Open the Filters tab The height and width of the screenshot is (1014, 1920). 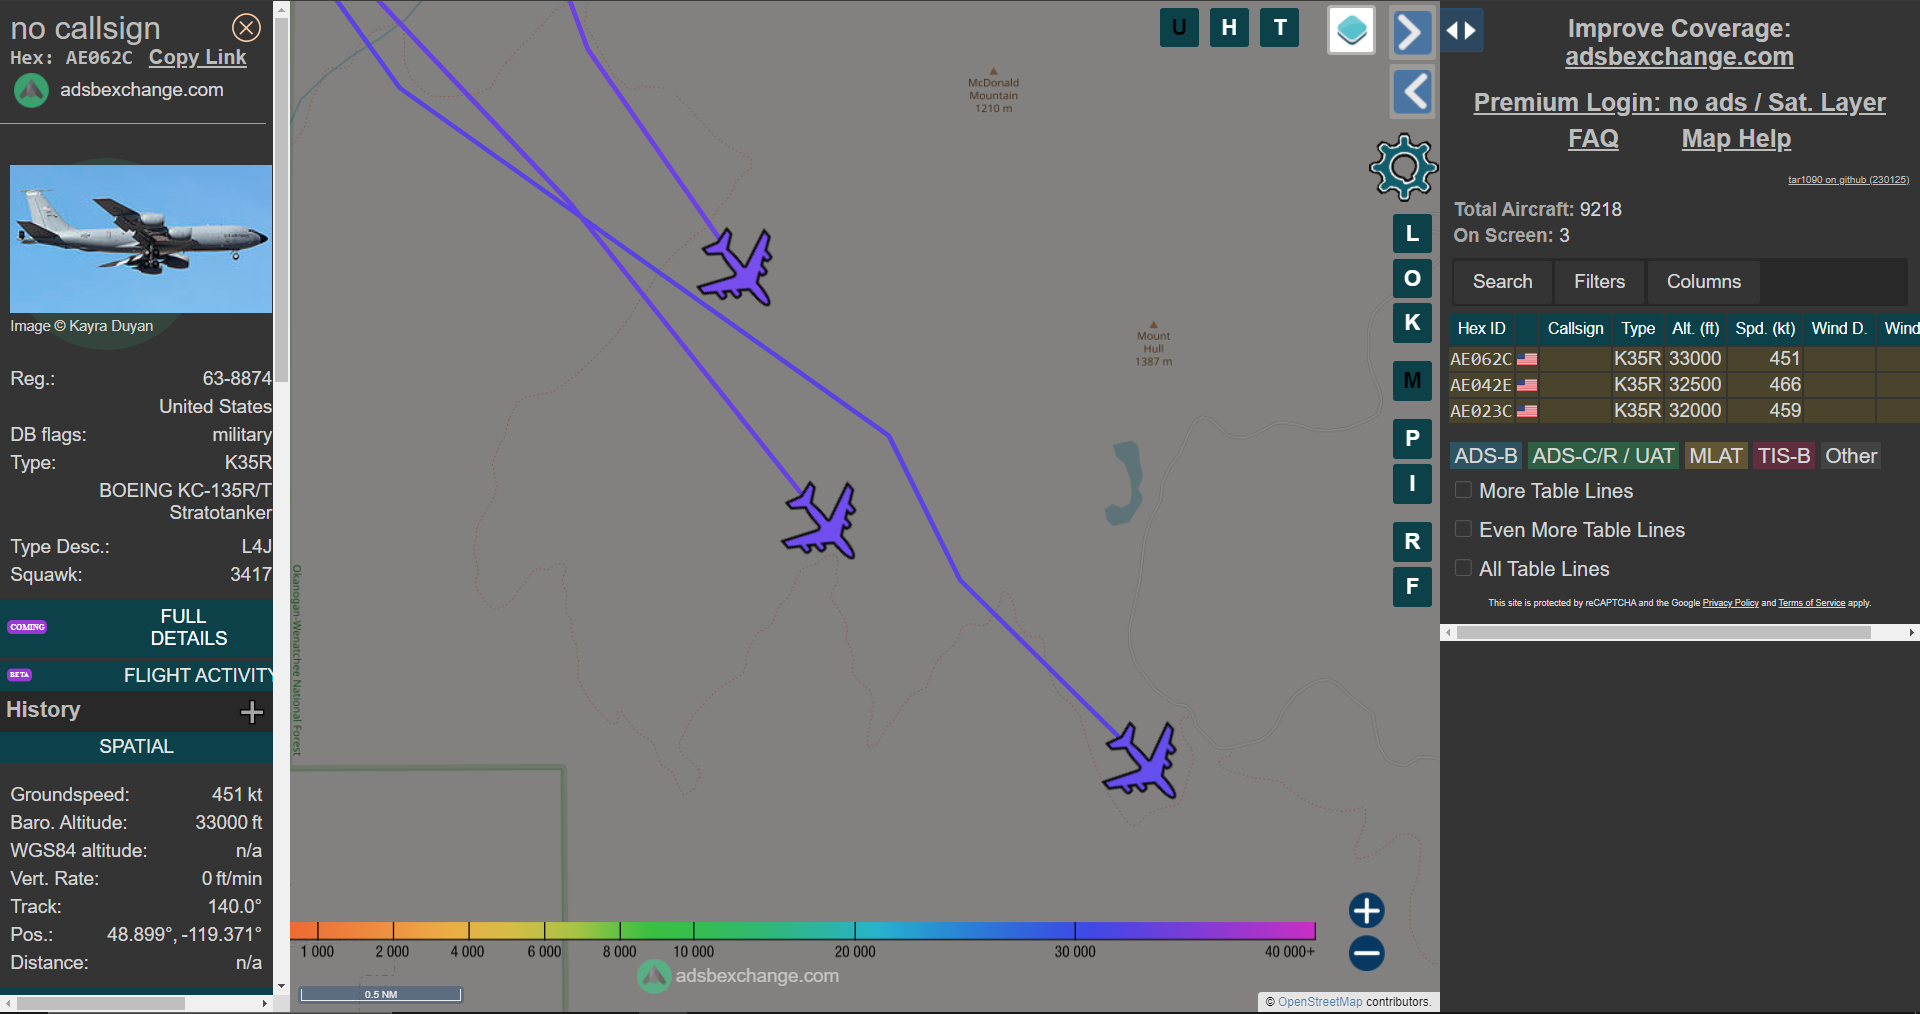1599,282
